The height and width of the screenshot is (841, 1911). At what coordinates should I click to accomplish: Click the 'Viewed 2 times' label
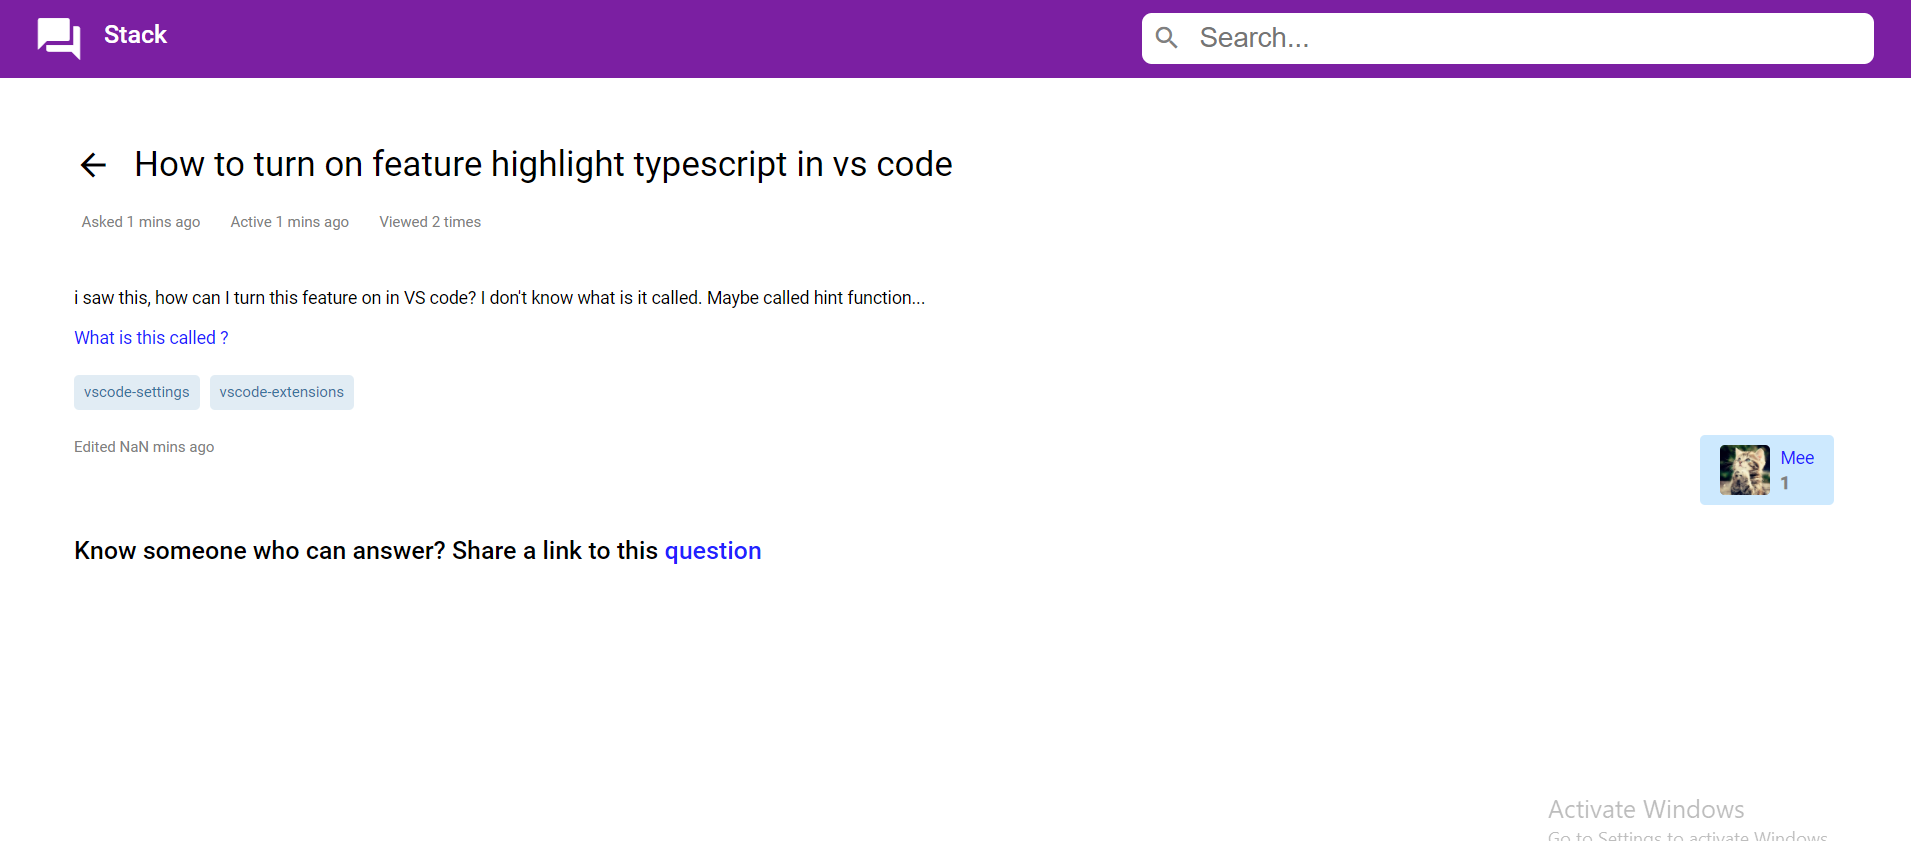tap(429, 222)
